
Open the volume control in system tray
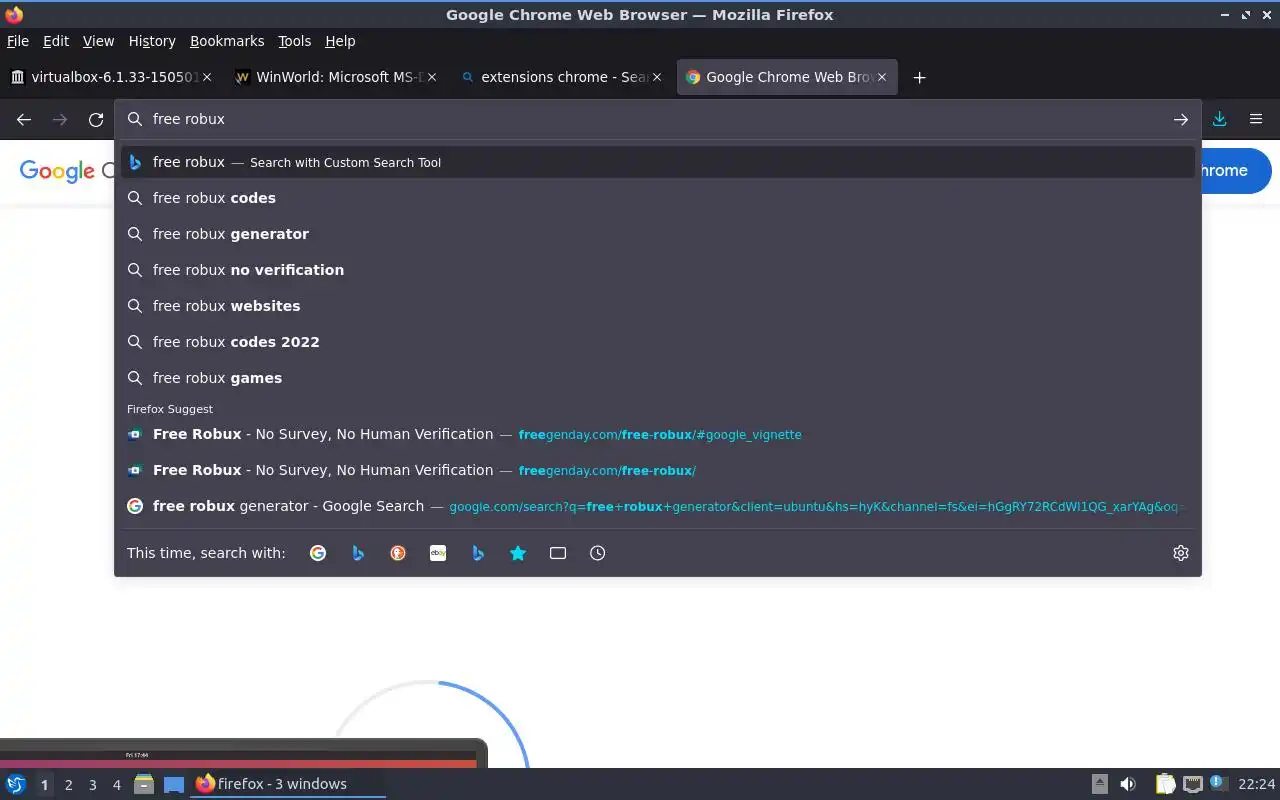pyautogui.click(x=1128, y=784)
